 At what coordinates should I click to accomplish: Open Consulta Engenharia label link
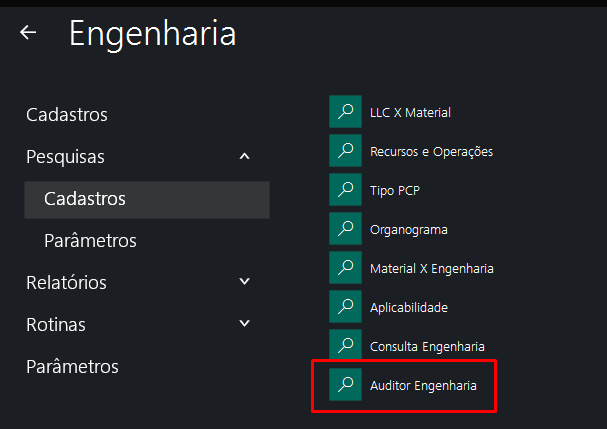427,346
